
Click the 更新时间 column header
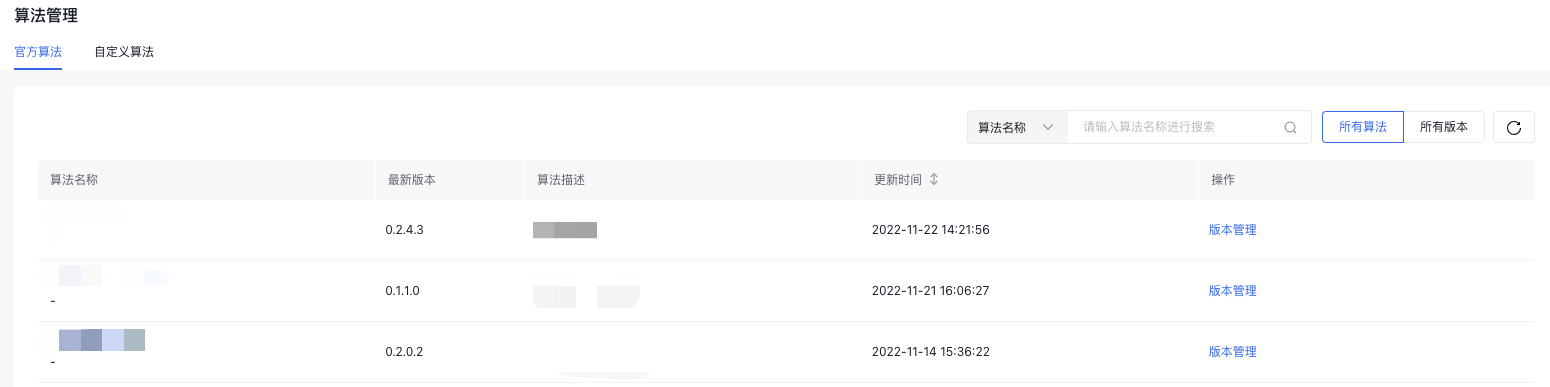coord(898,180)
